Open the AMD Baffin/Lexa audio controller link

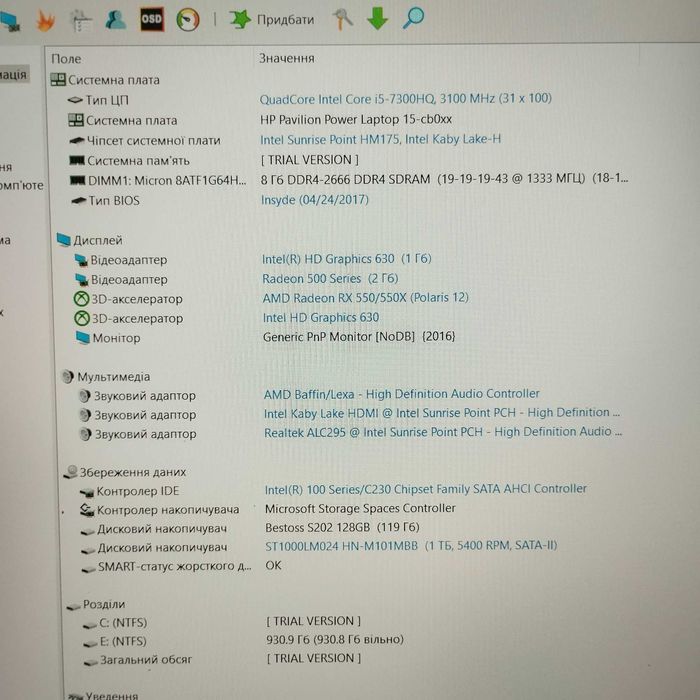(x=401, y=394)
